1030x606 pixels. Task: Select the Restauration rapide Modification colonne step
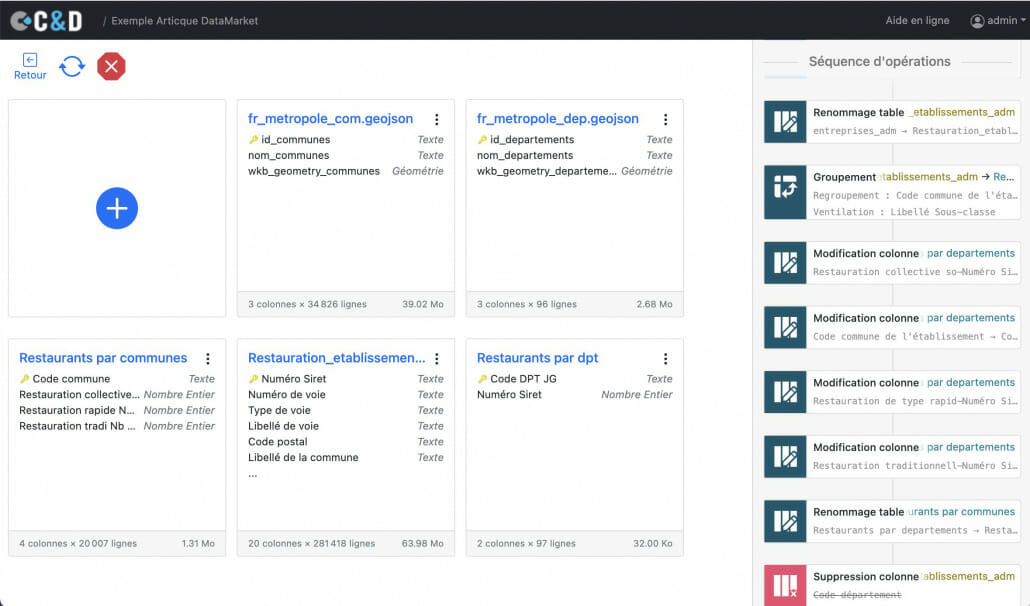892,392
